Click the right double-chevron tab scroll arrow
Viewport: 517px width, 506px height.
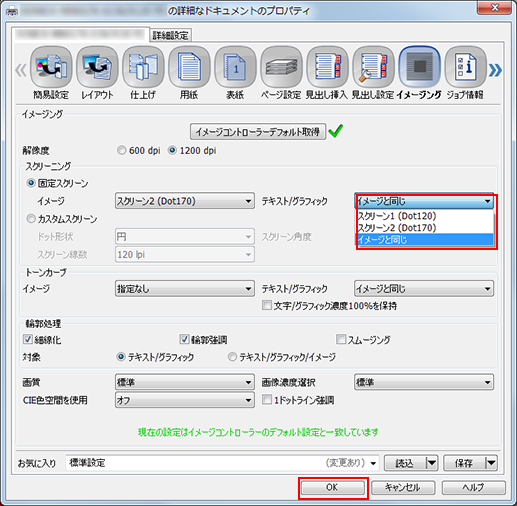[495, 70]
